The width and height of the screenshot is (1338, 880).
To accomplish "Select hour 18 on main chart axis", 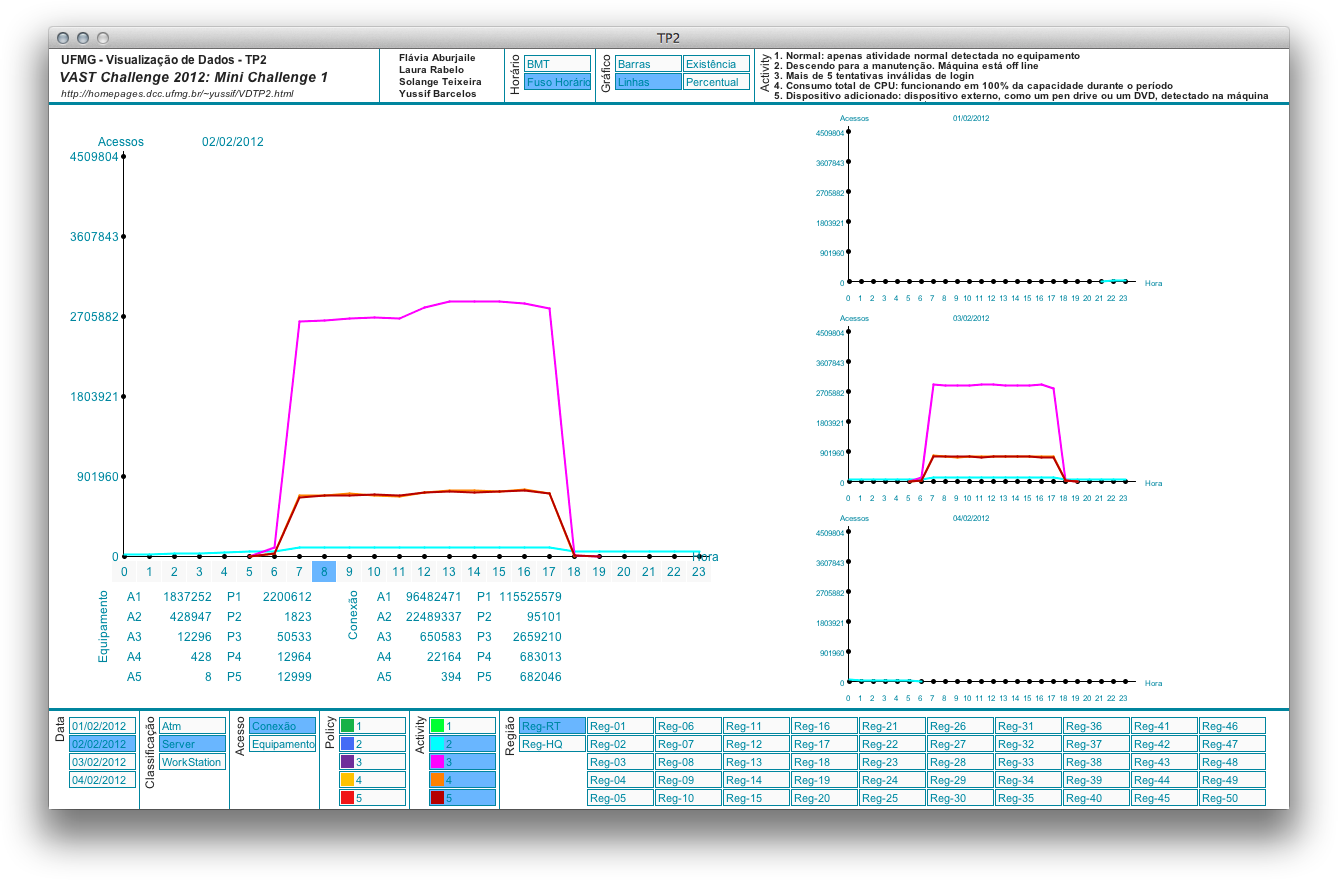I will [x=574, y=572].
